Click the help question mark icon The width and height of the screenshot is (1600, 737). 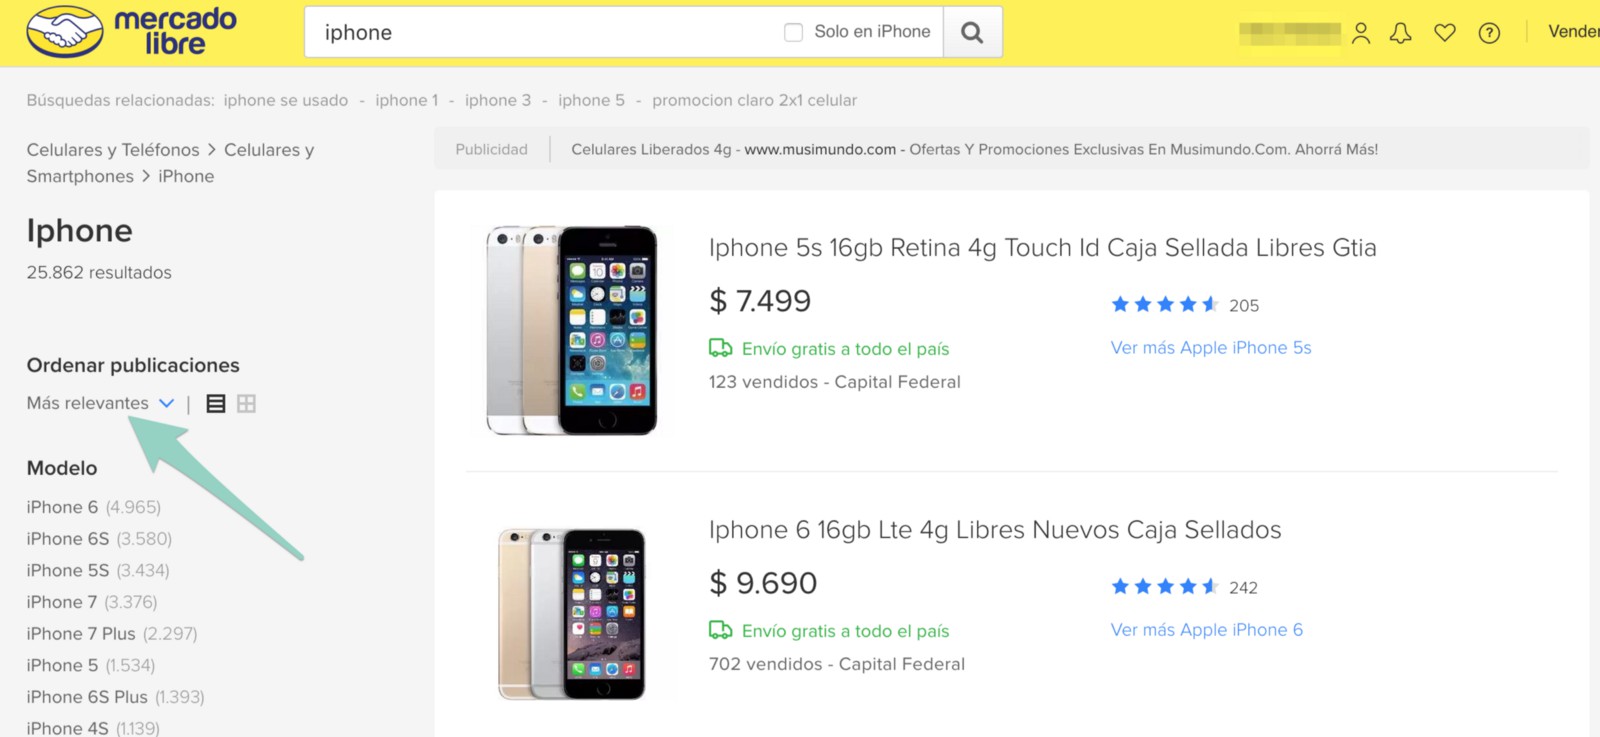click(1489, 33)
